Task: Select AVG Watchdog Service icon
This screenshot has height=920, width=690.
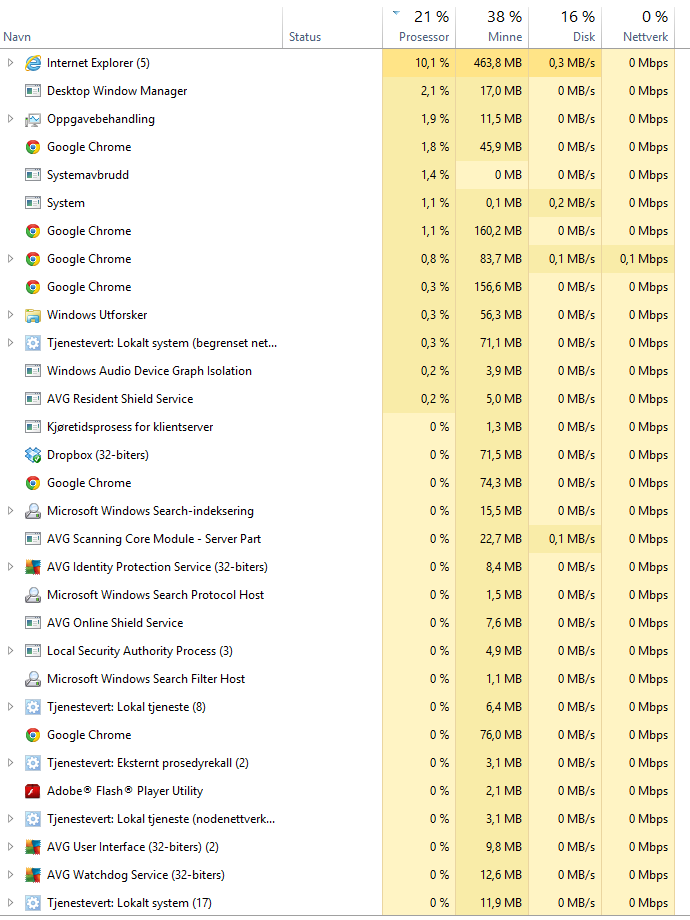Action: [x=33, y=875]
